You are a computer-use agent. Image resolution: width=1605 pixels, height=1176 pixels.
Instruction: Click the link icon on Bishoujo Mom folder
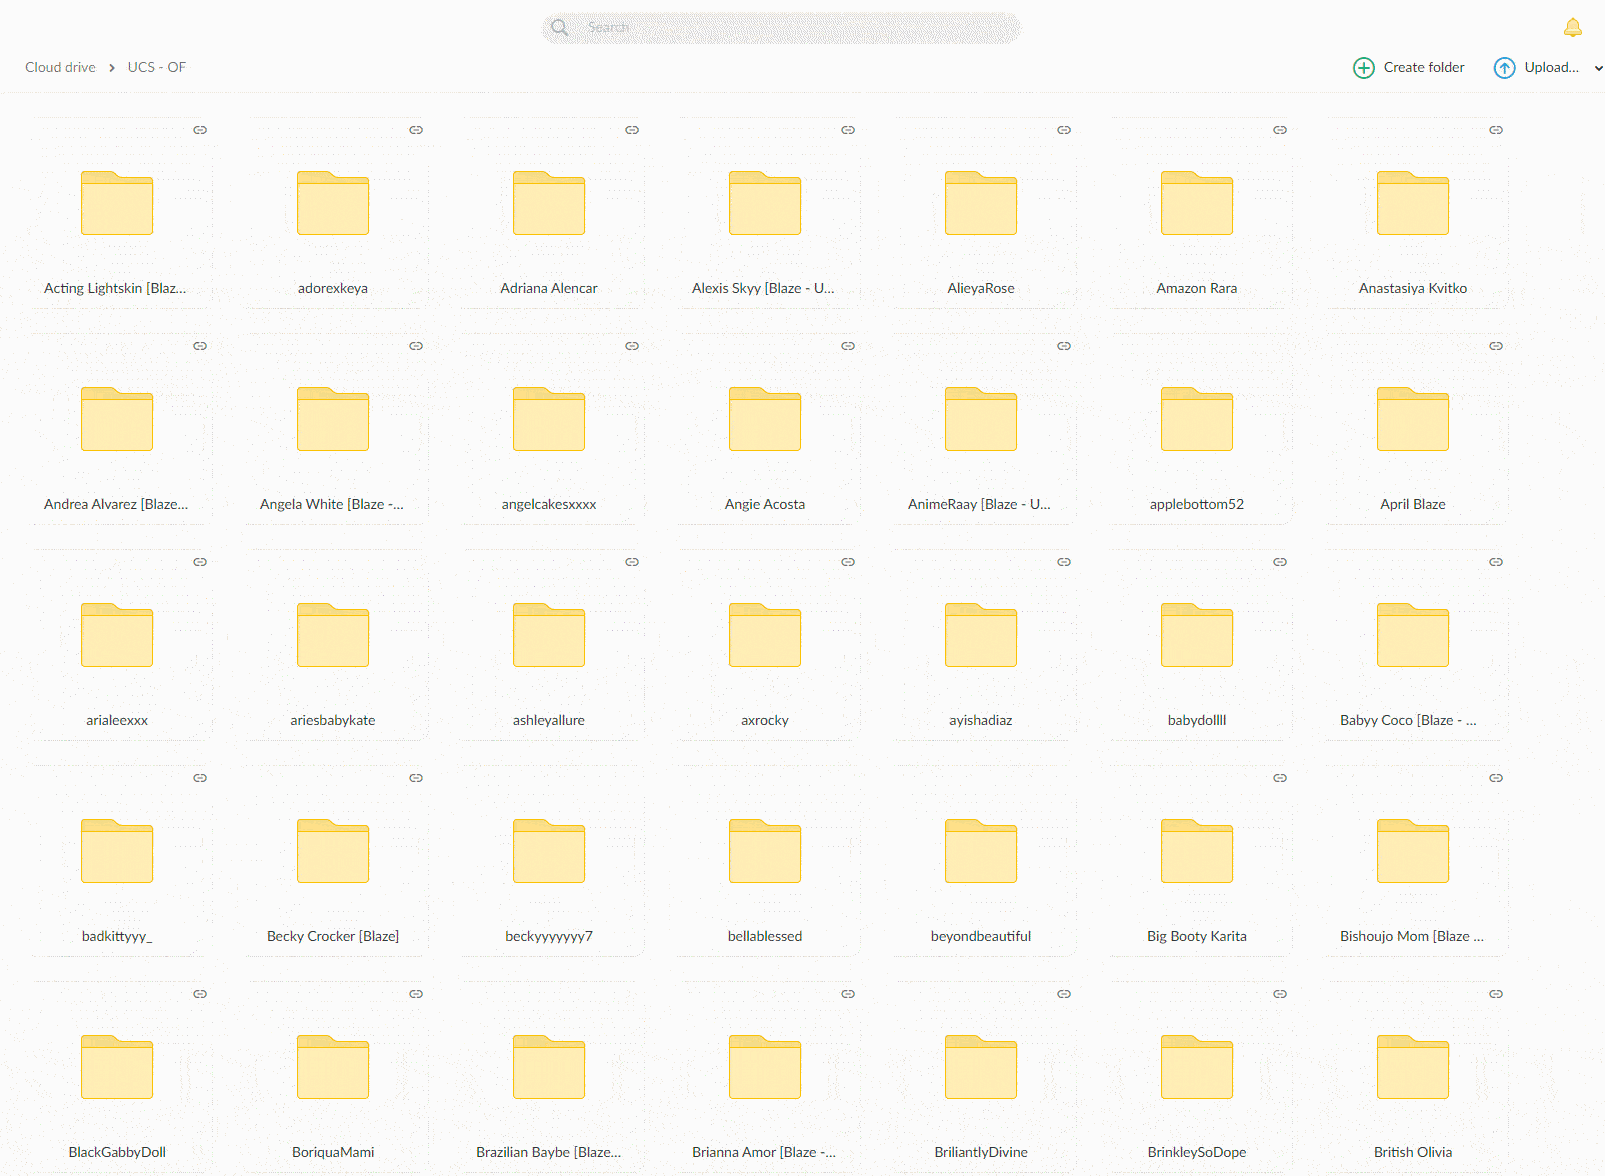click(x=1496, y=778)
